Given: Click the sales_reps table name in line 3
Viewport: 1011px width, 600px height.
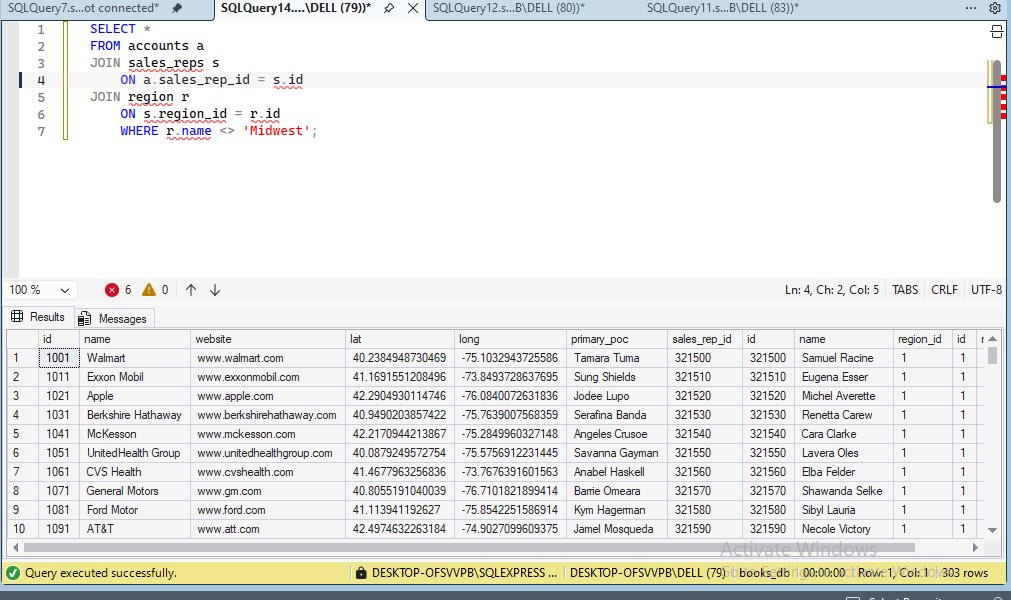Looking at the screenshot, I should point(166,63).
